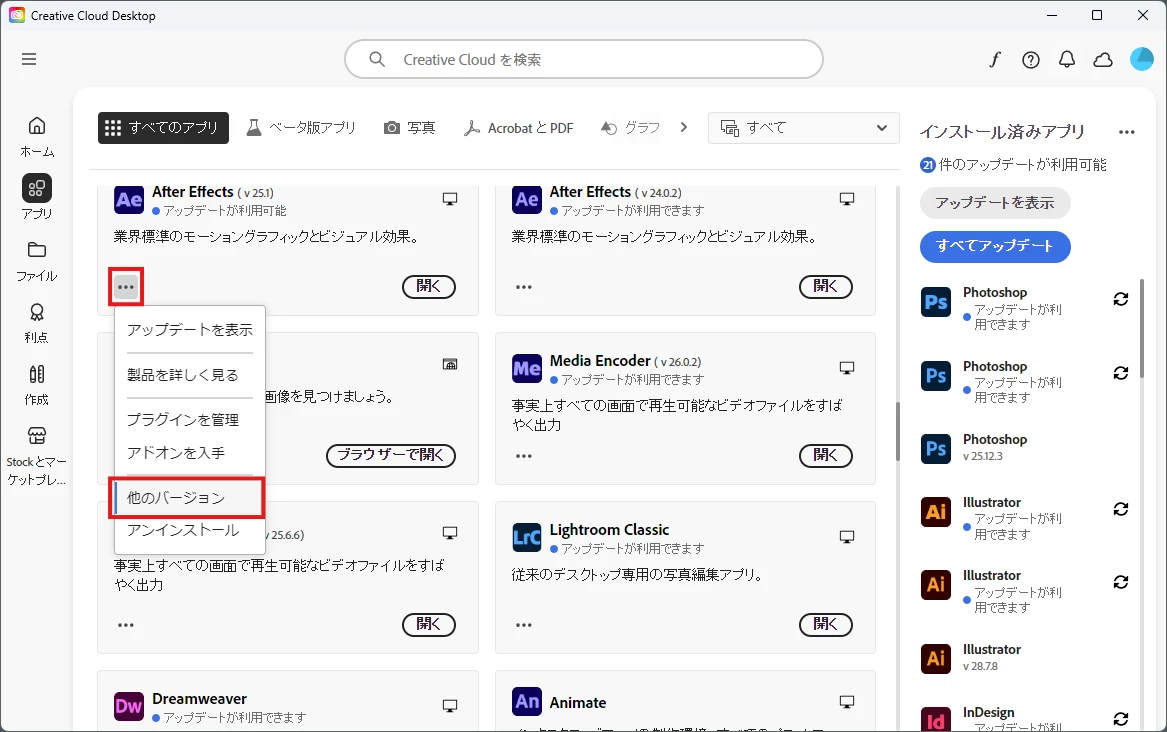Open the account profile avatar
The image size is (1167, 732).
pos(1142,59)
